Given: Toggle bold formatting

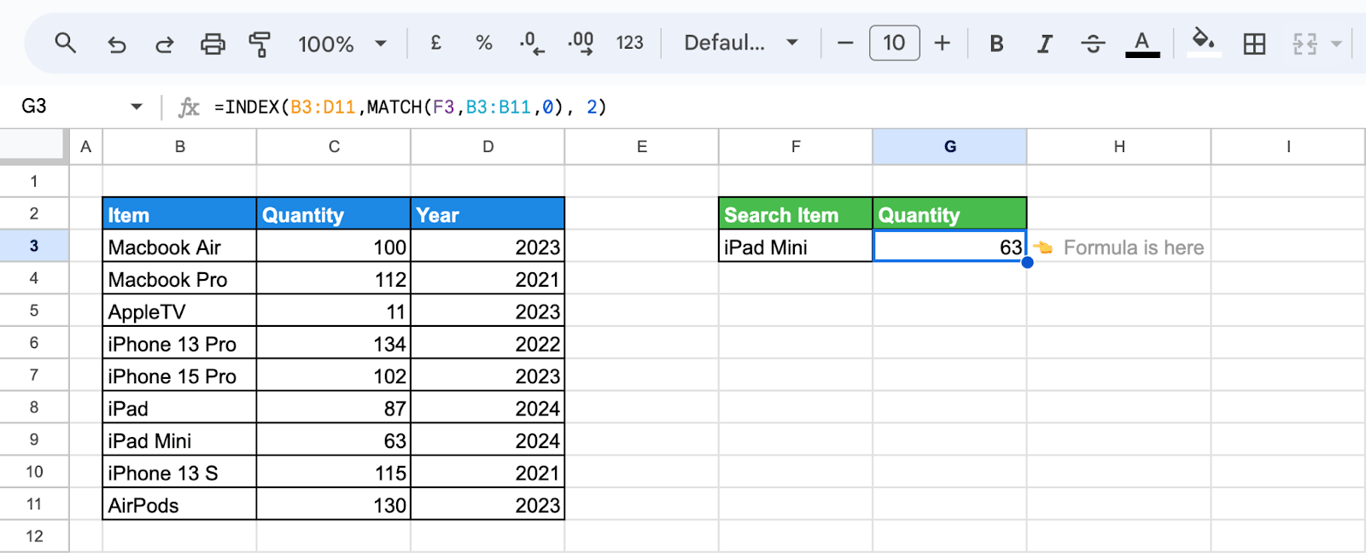Looking at the screenshot, I should coord(996,43).
